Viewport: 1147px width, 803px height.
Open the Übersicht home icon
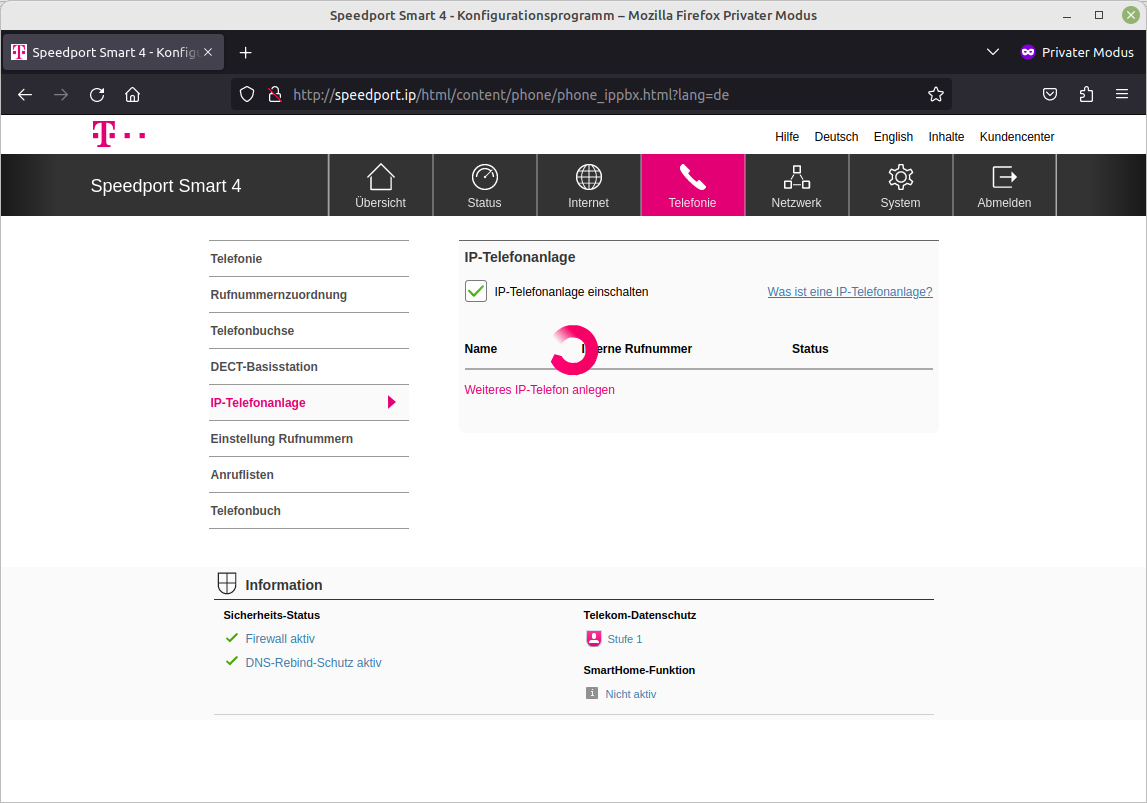coord(380,177)
